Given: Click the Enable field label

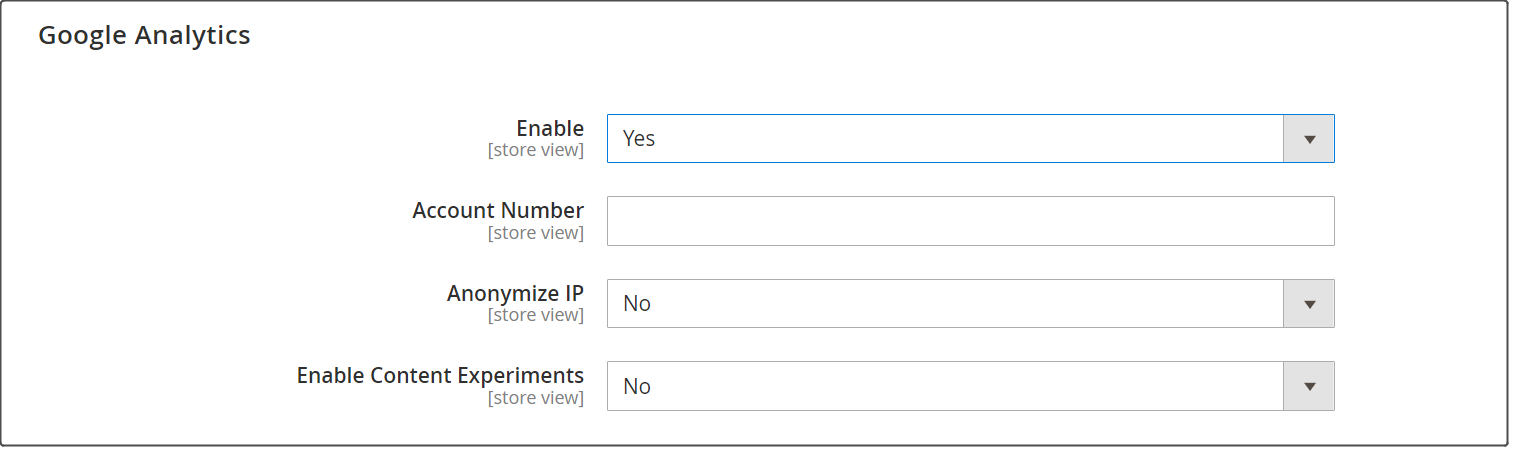Looking at the screenshot, I should click(x=549, y=128).
